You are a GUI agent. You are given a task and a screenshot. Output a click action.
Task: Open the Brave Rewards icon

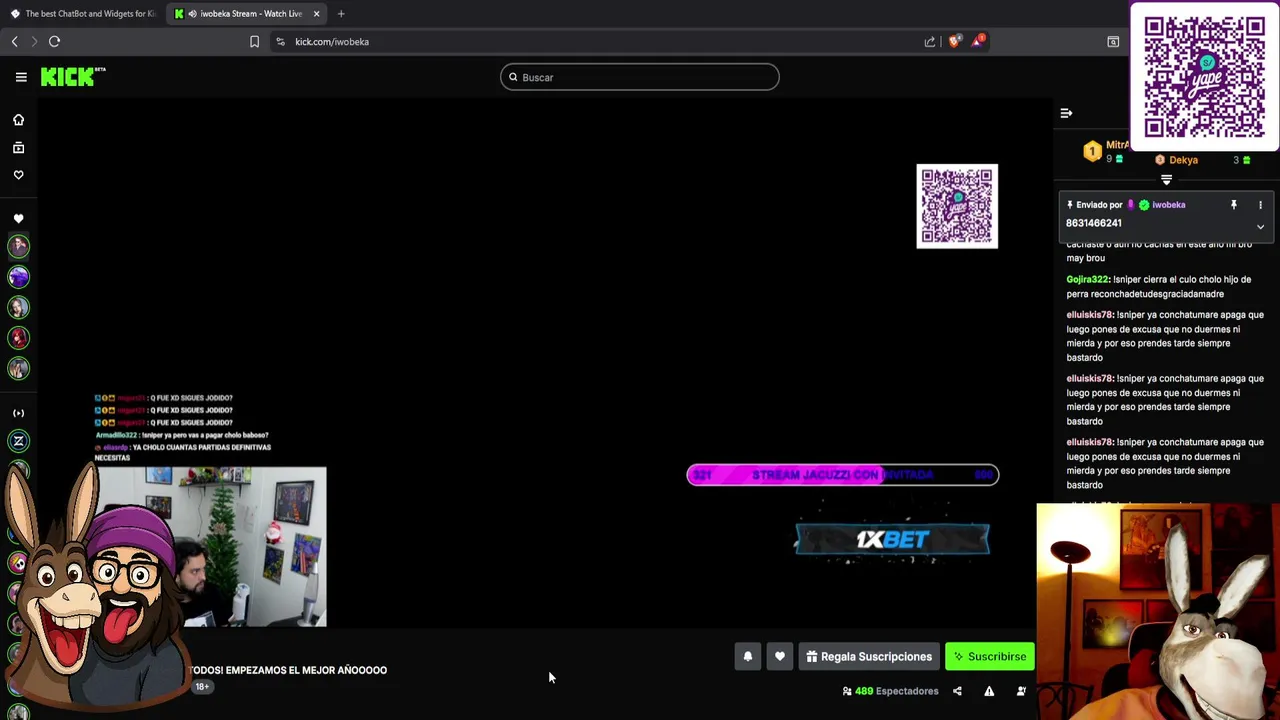[x=977, y=41]
